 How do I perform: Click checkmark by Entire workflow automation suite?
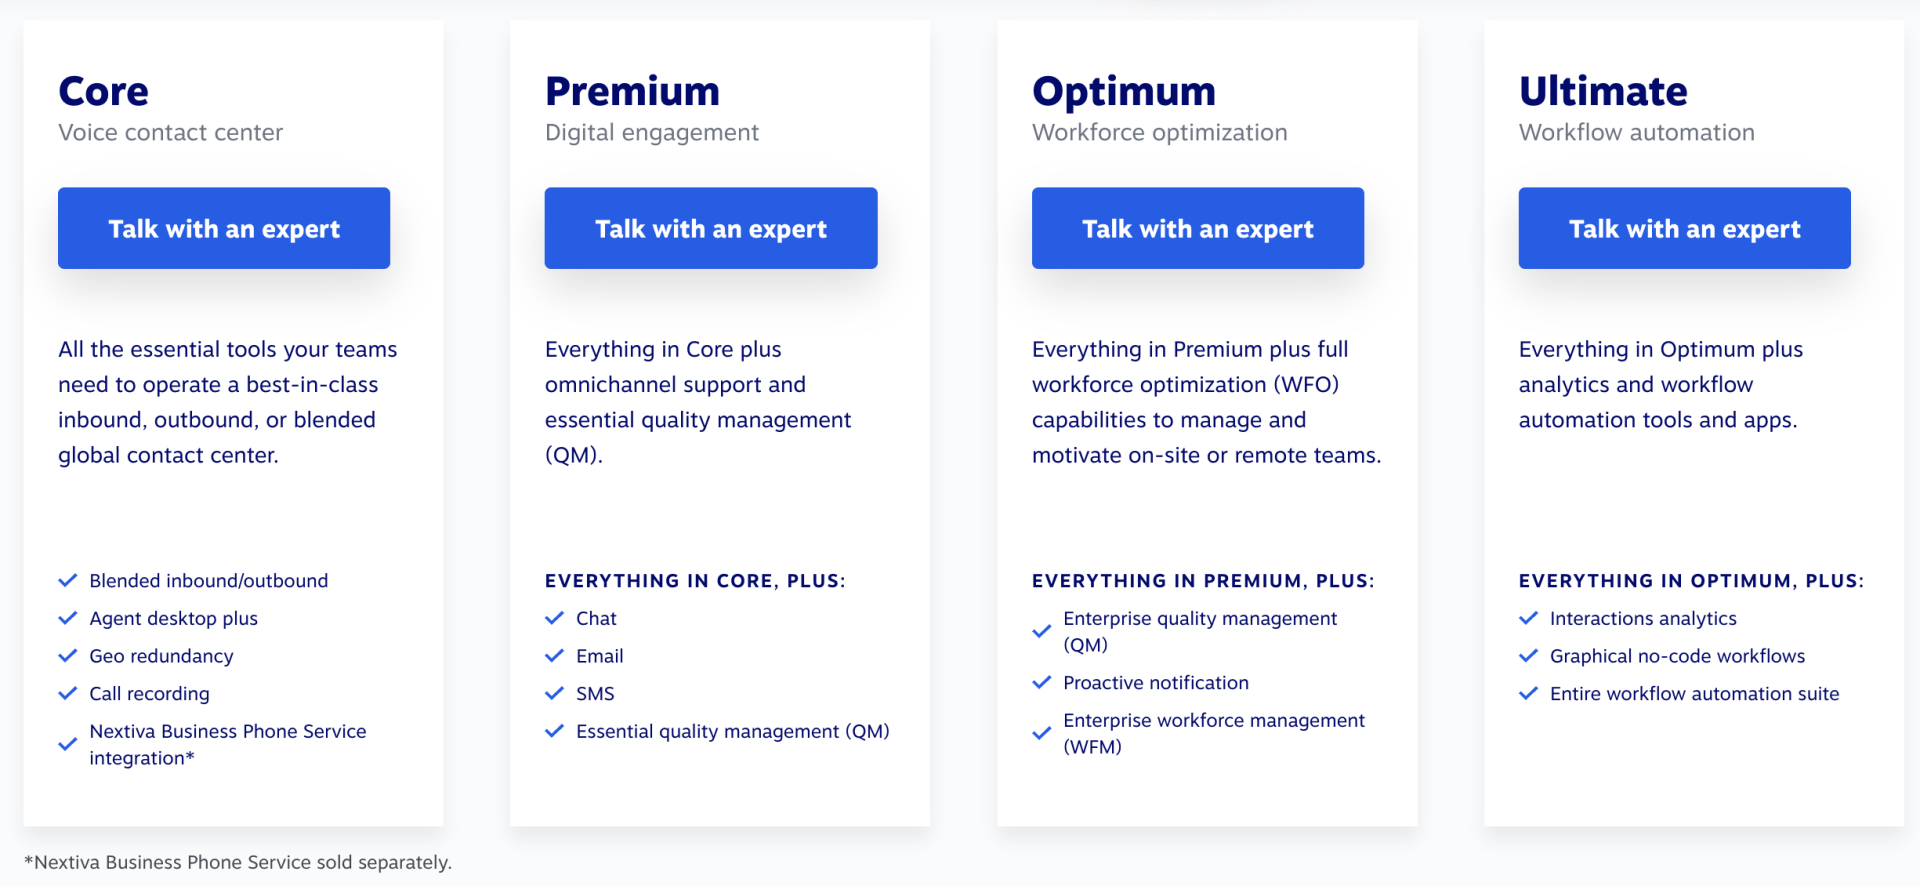coord(1528,694)
